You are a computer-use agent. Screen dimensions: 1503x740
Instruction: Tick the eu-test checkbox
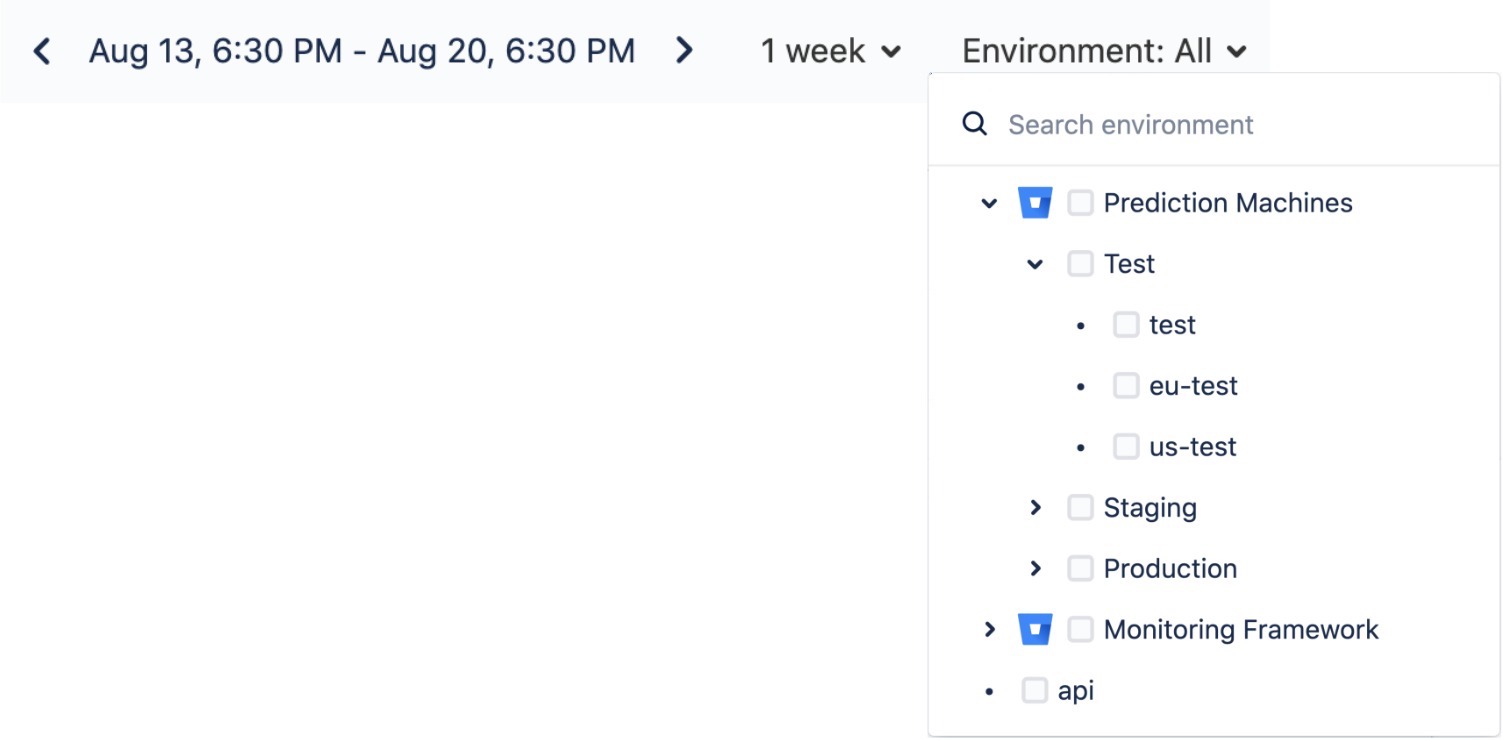coord(1126,386)
